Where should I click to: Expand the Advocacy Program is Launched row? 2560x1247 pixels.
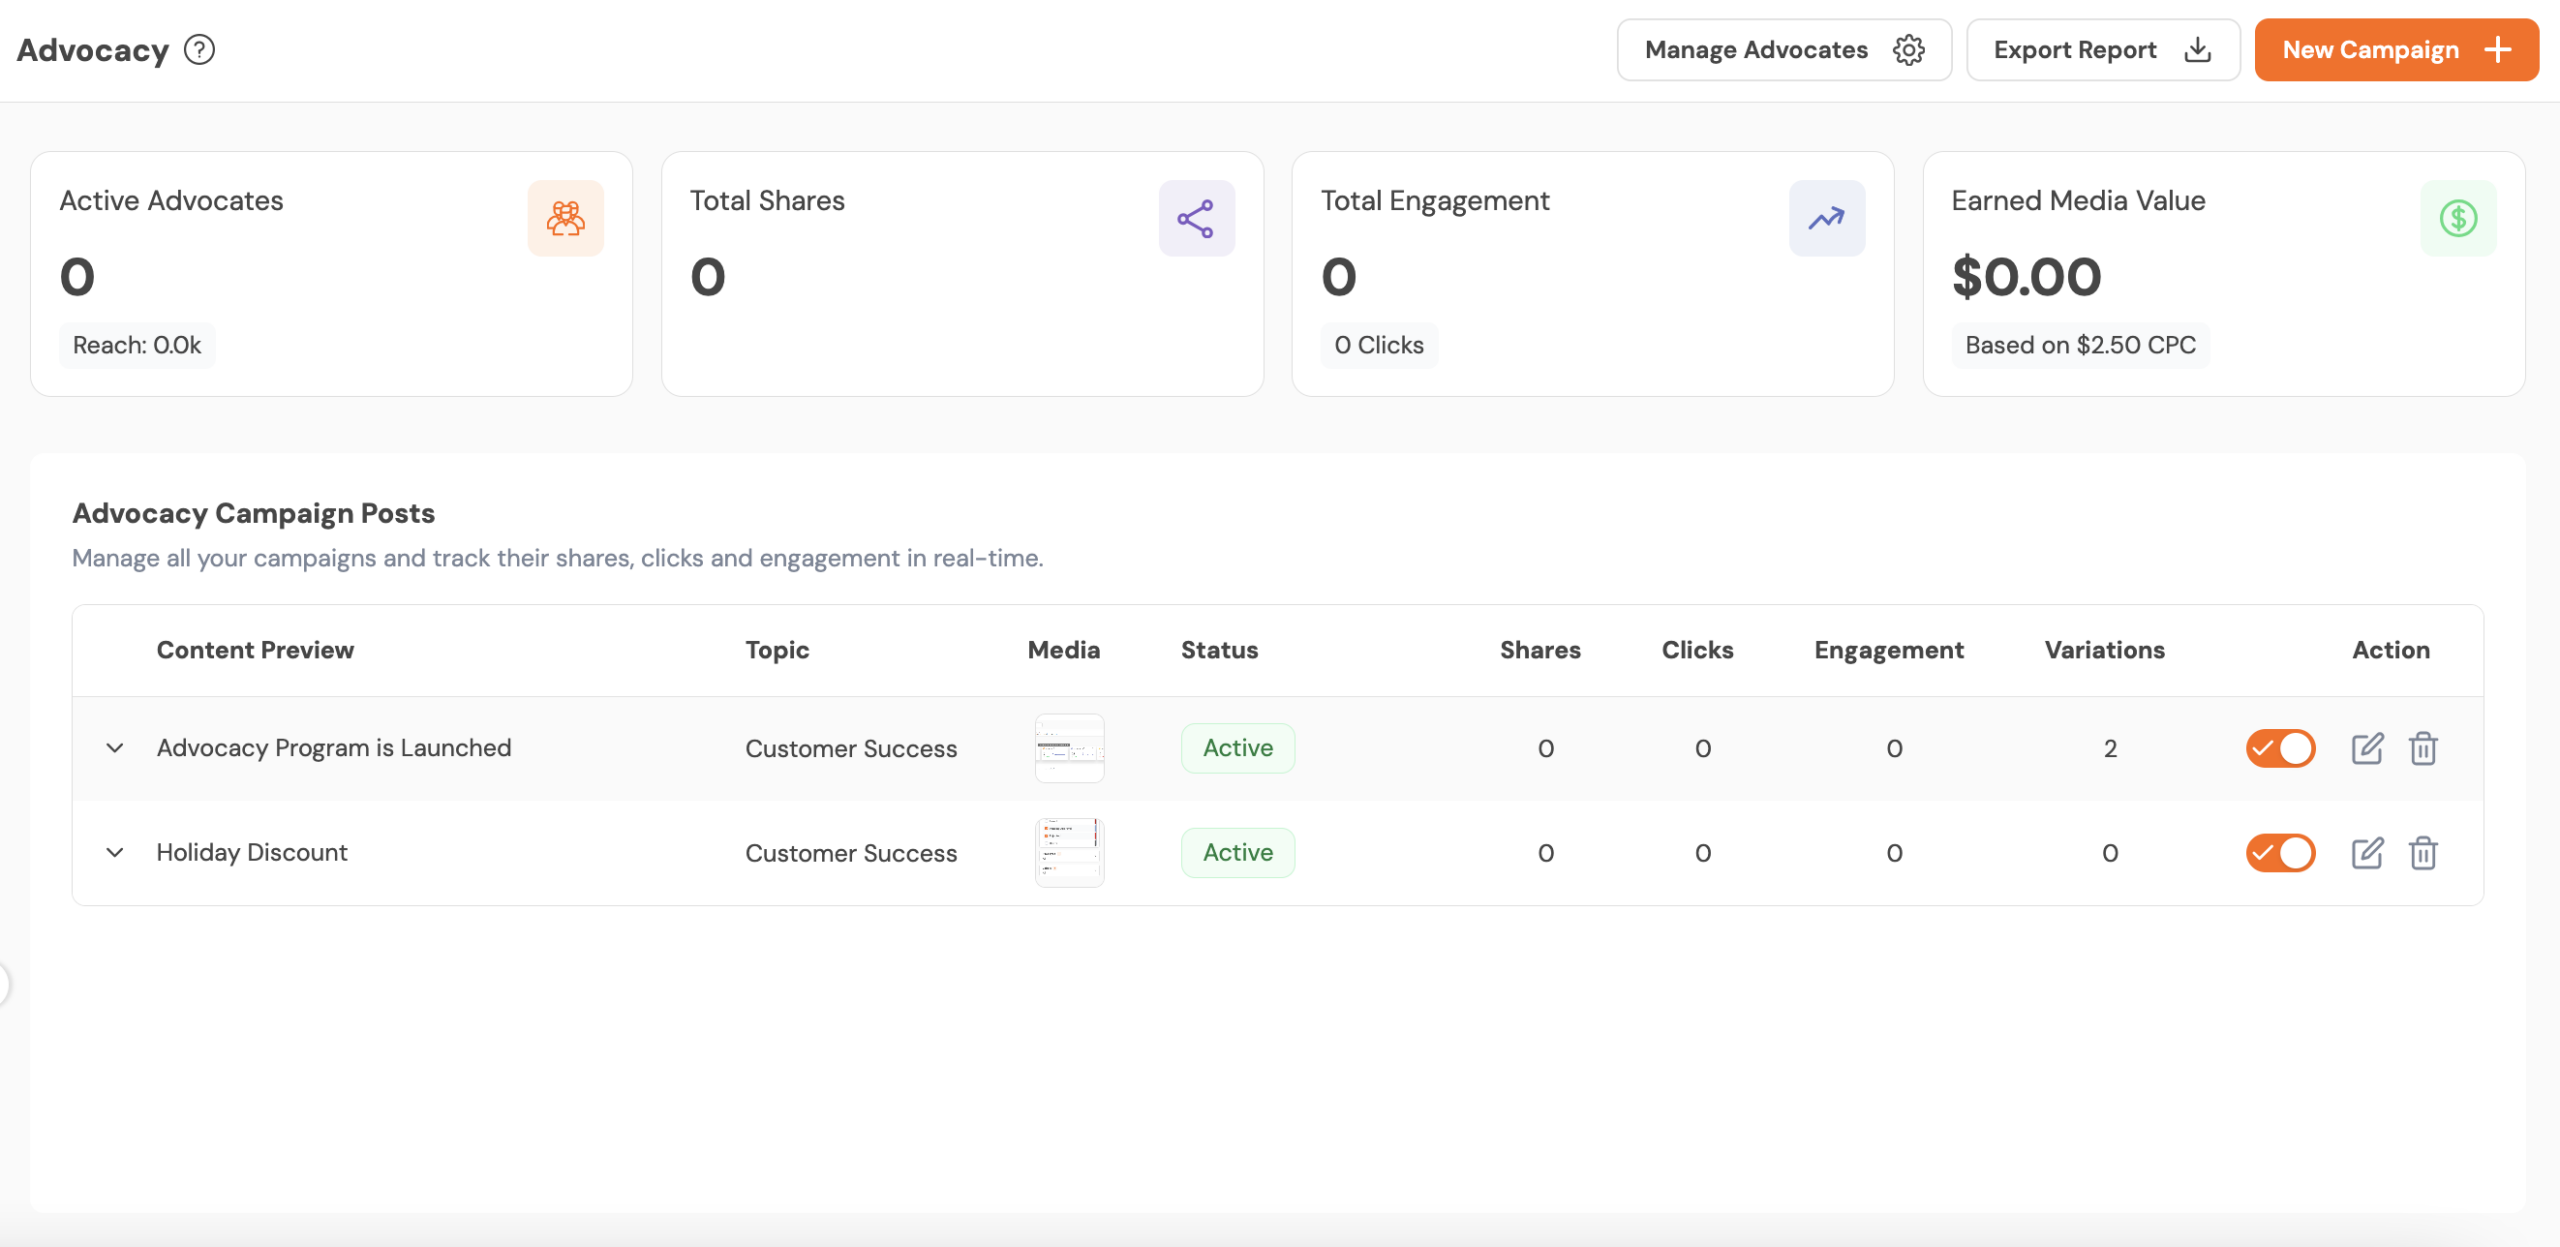click(x=115, y=748)
